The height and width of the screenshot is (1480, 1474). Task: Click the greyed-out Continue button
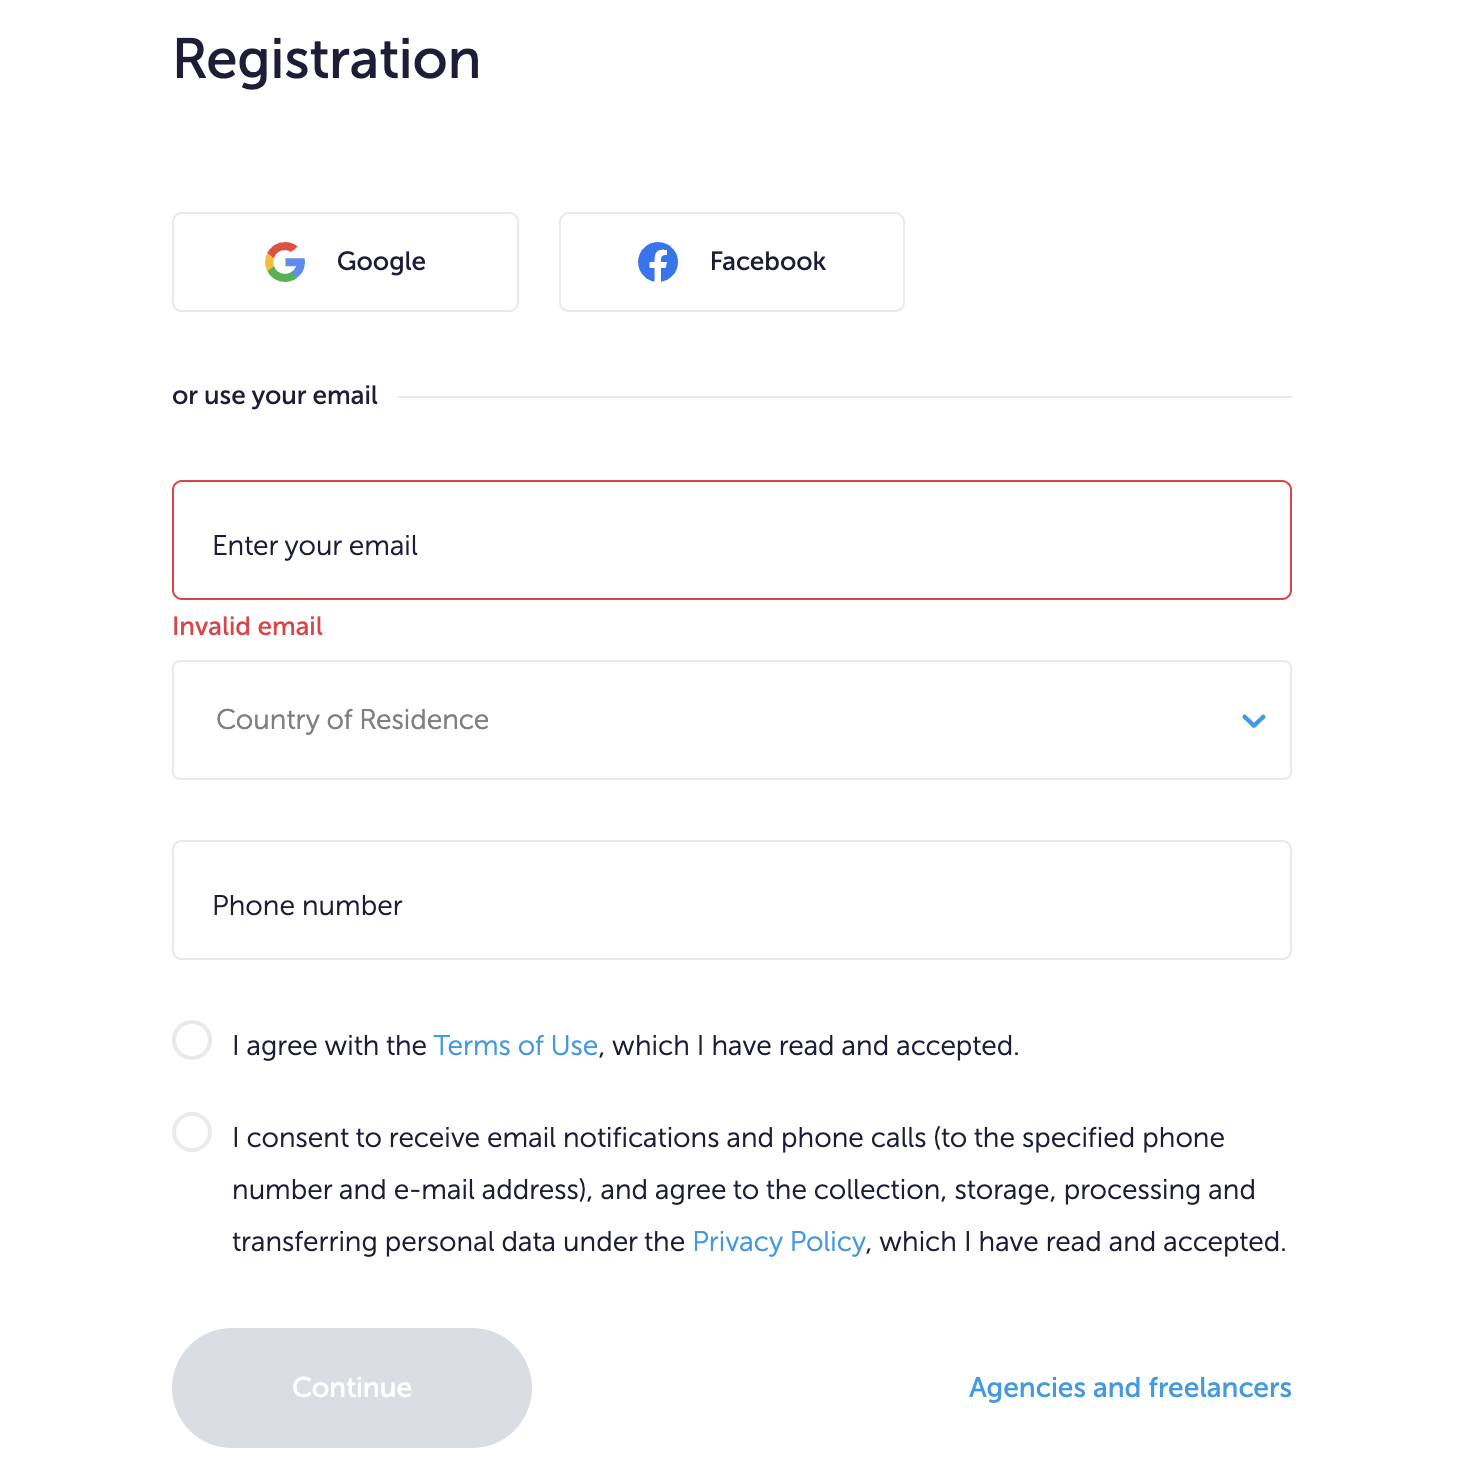click(352, 1388)
